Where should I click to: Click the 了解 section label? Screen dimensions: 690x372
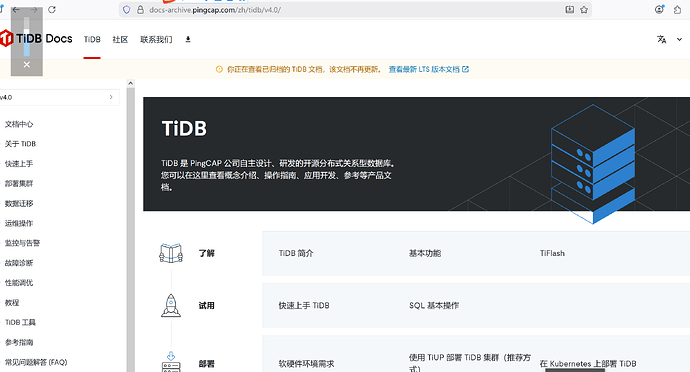[x=206, y=253]
